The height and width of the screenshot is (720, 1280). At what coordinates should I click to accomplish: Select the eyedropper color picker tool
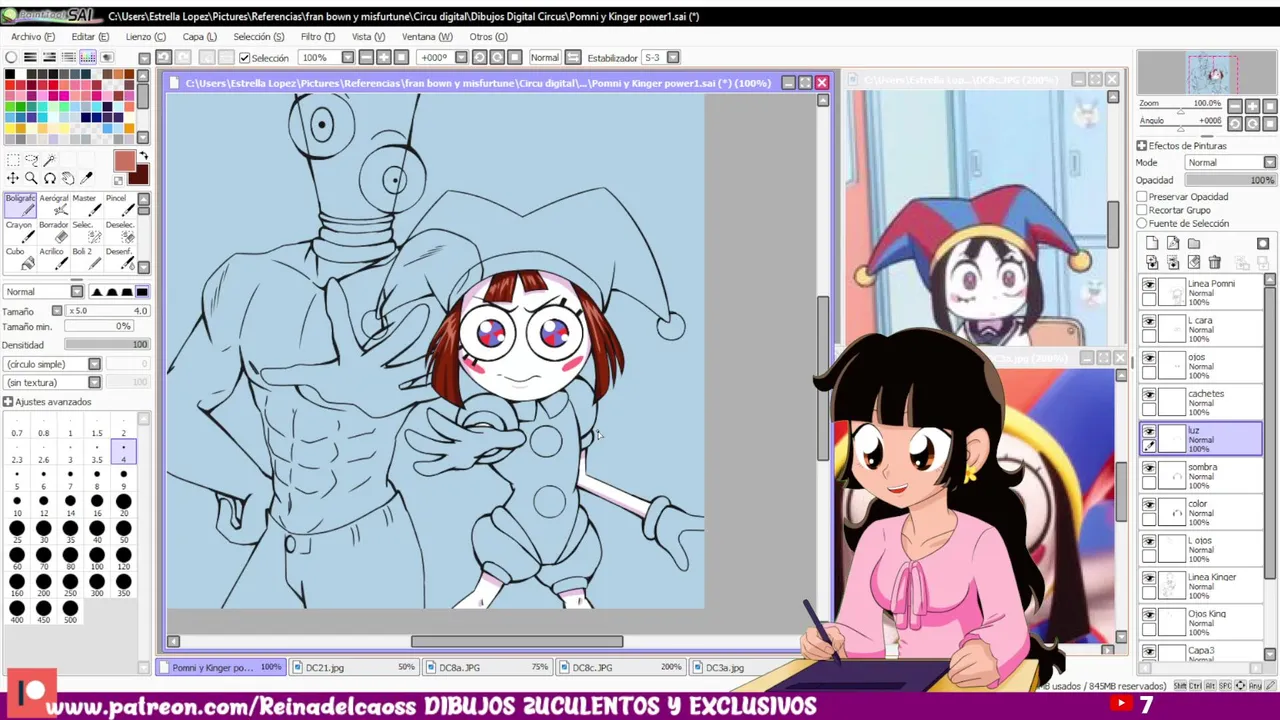coord(86,178)
